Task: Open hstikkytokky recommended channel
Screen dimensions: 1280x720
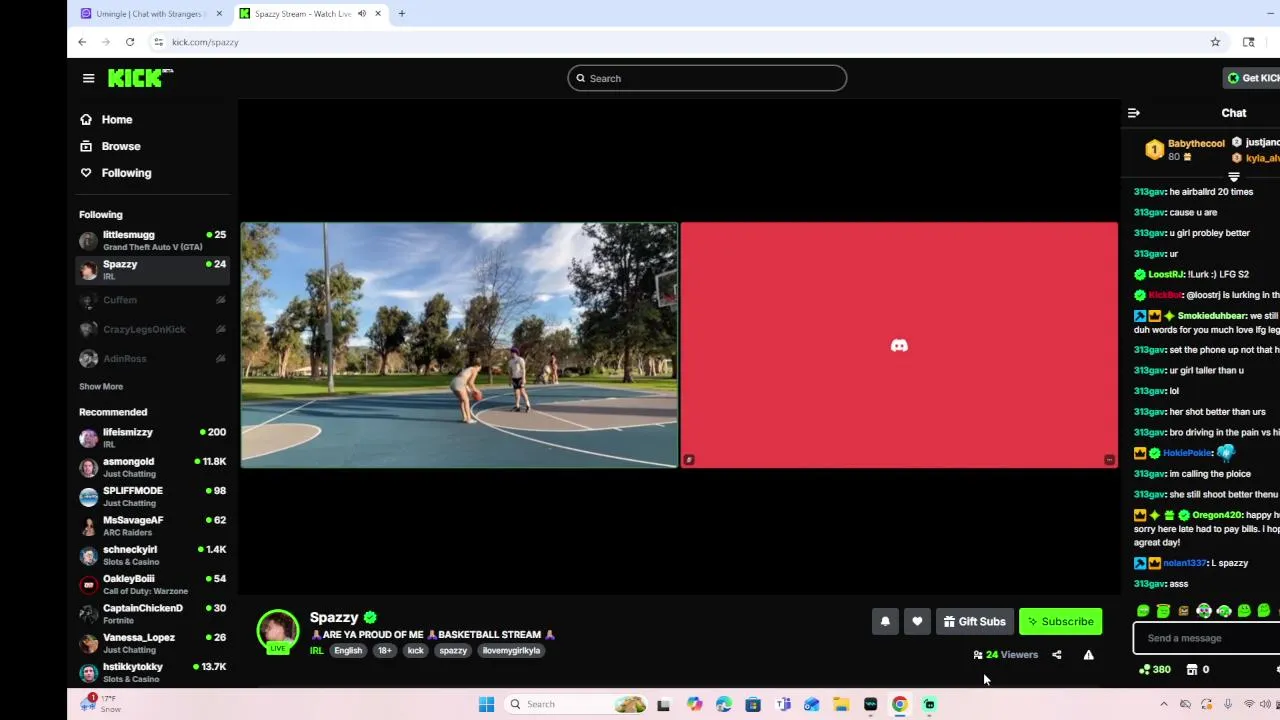Action: [154, 672]
